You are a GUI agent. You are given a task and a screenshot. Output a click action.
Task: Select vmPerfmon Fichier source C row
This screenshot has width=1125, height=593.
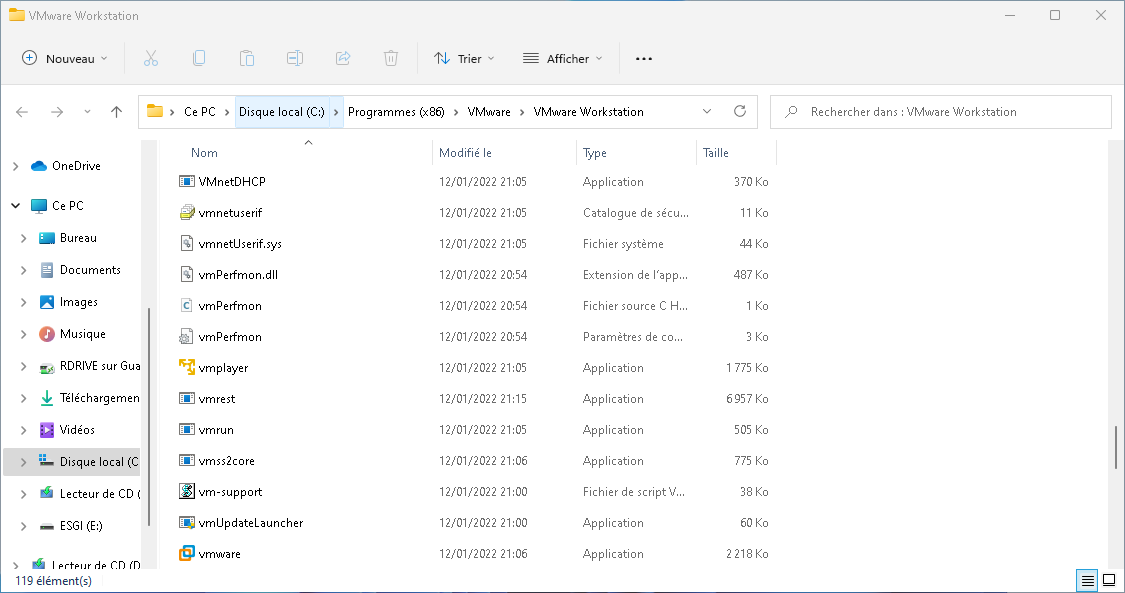click(474, 305)
